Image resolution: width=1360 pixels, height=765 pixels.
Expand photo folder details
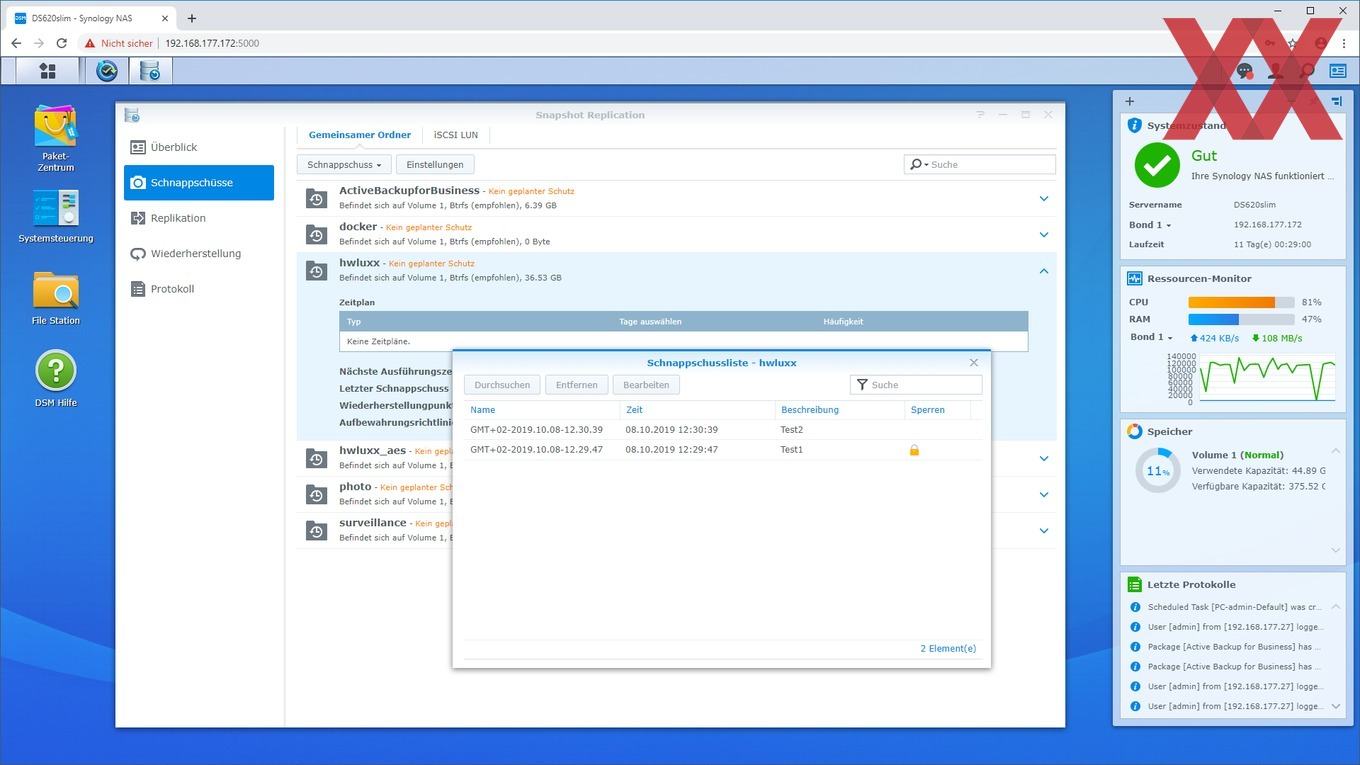point(1043,494)
